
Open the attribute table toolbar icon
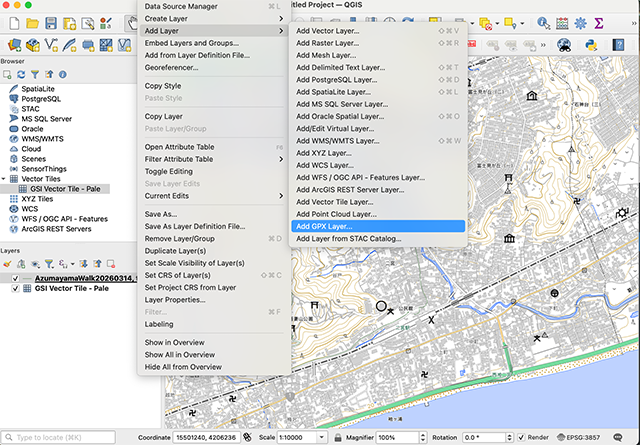tap(562, 23)
